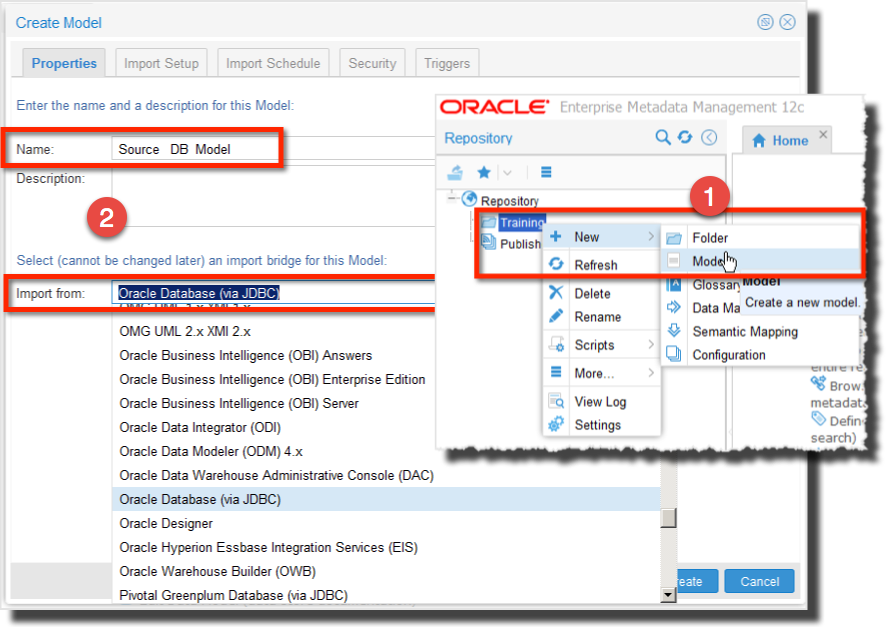Open the Security tab

click(x=372, y=63)
